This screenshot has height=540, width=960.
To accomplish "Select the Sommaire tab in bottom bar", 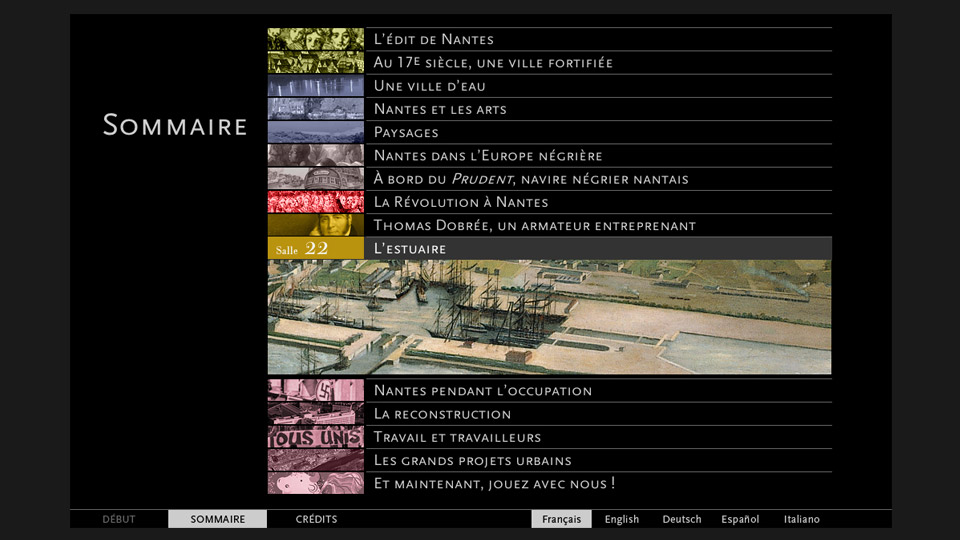I will tap(217, 519).
